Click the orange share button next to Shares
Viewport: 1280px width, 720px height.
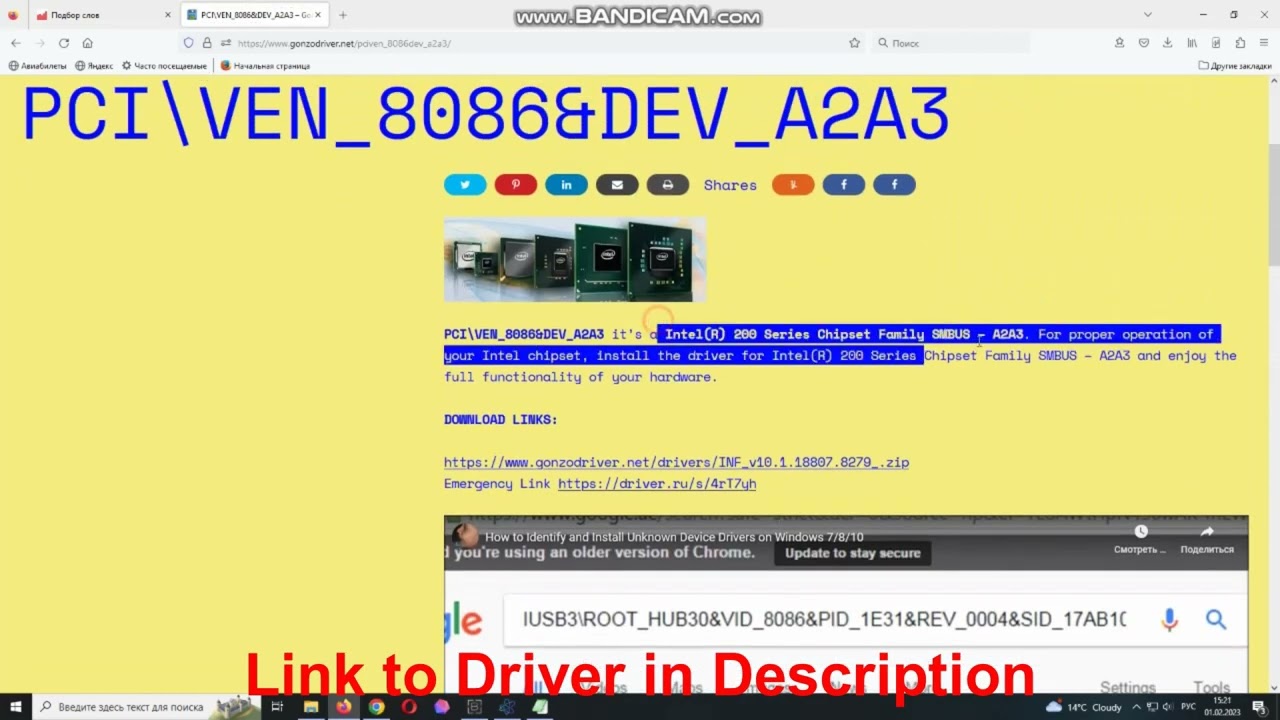pyautogui.click(x=793, y=185)
